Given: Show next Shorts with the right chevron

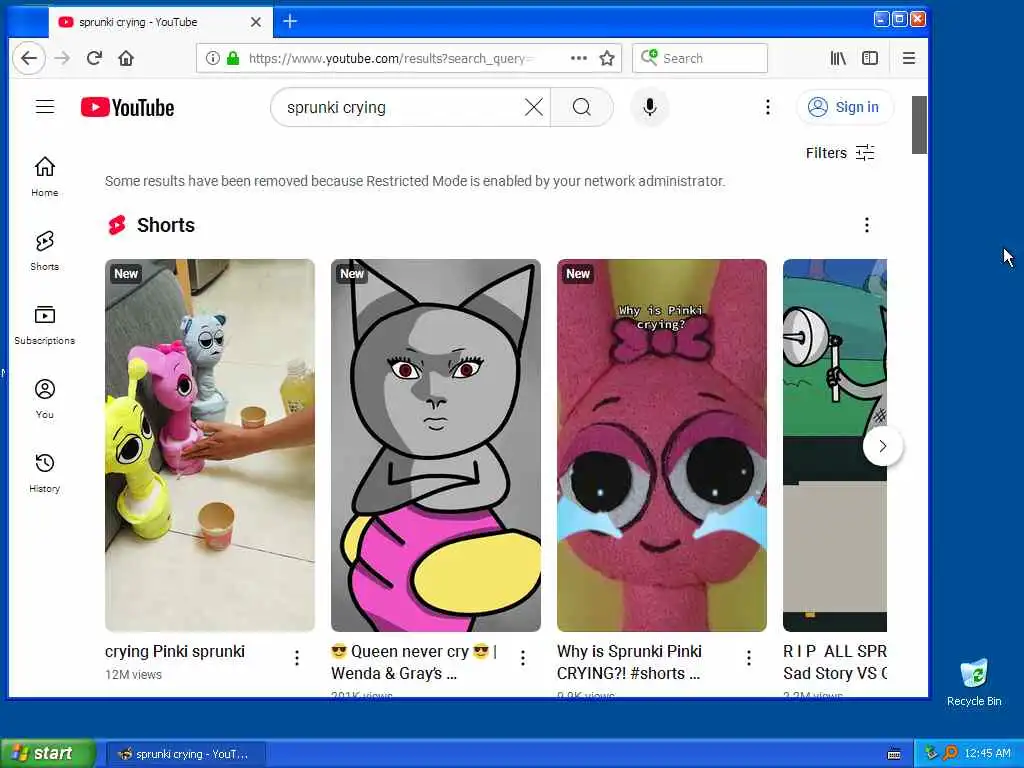Looking at the screenshot, I should click(883, 446).
